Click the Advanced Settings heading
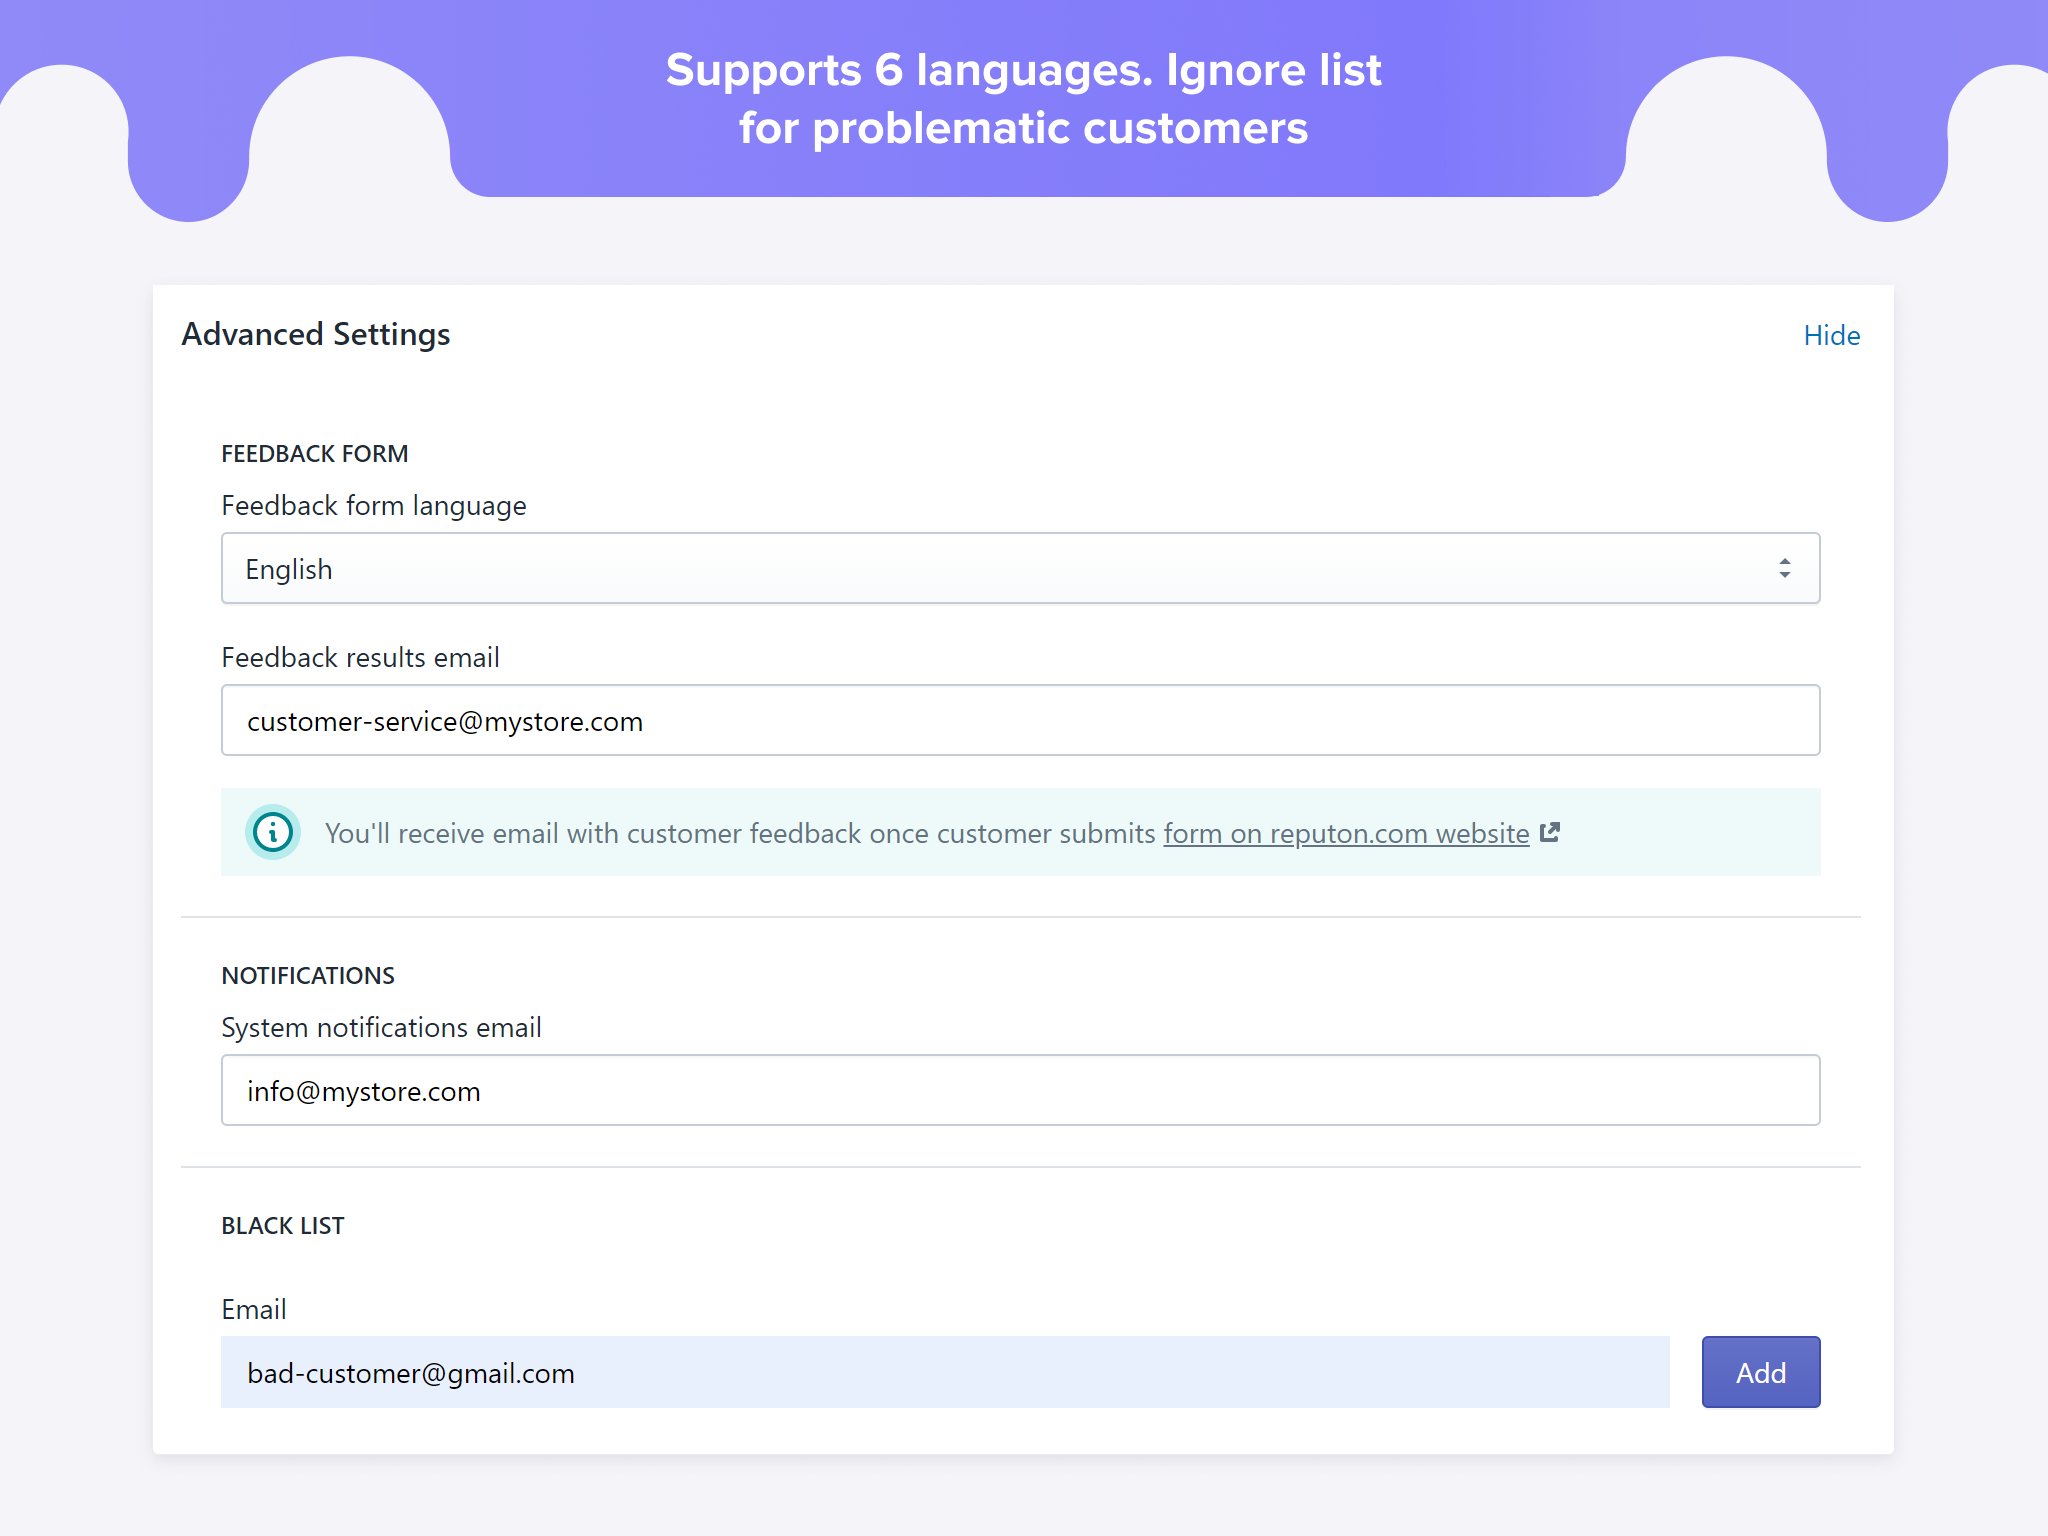The image size is (2048, 1536). click(x=316, y=334)
